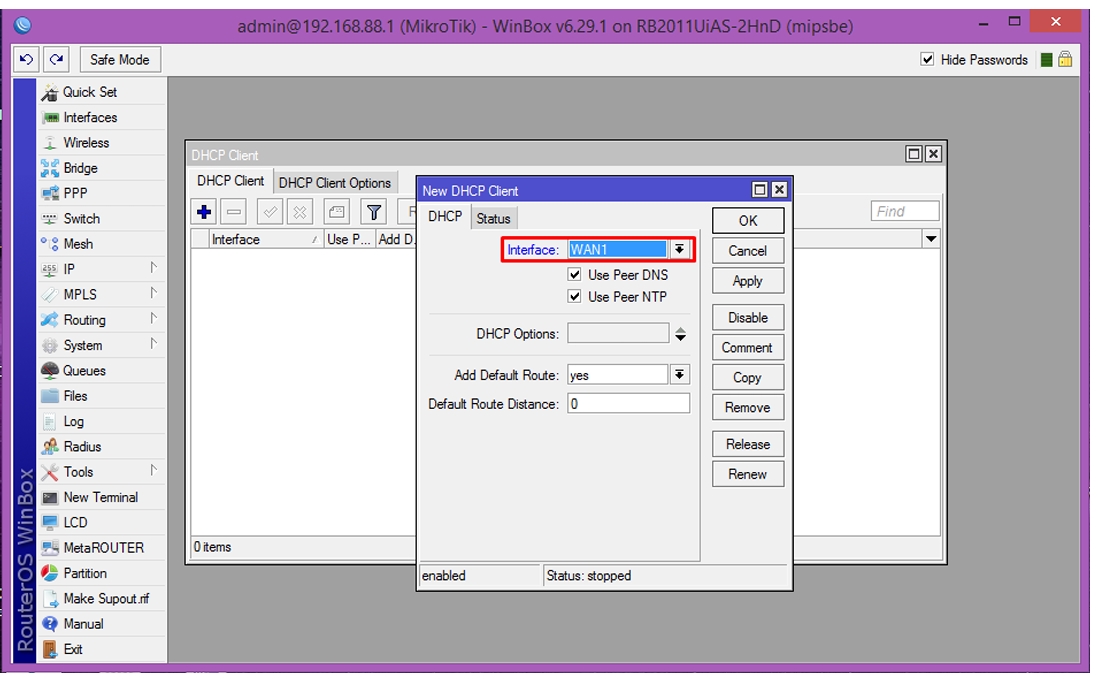Expand the DHCP Options arrows
The width and height of the screenshot is (1097, 679).
click(x=681, y=334)
